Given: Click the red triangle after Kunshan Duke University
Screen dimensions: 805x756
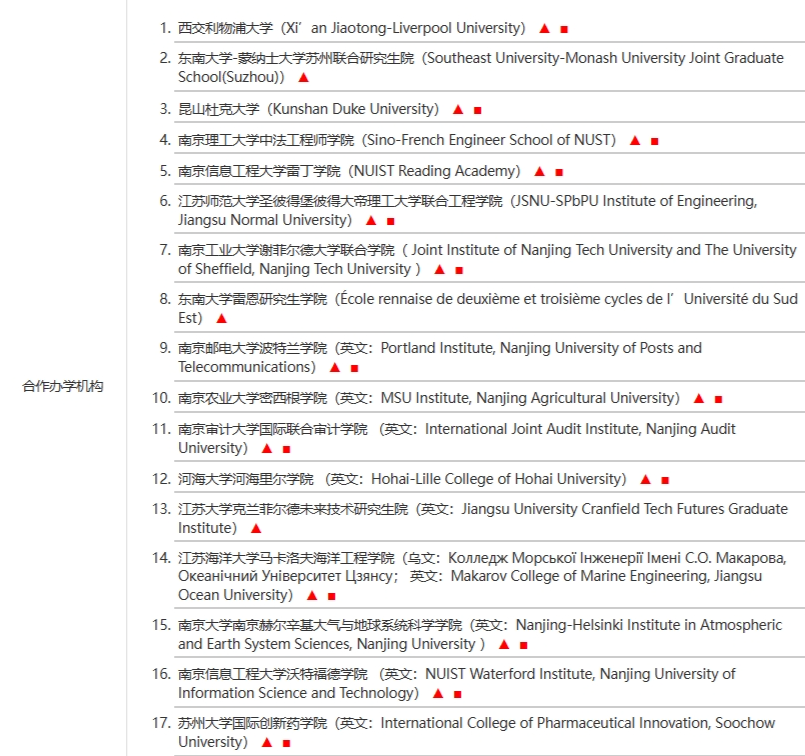Looking at the screenshot, I should pyautogui.click(x=458, y=109).
